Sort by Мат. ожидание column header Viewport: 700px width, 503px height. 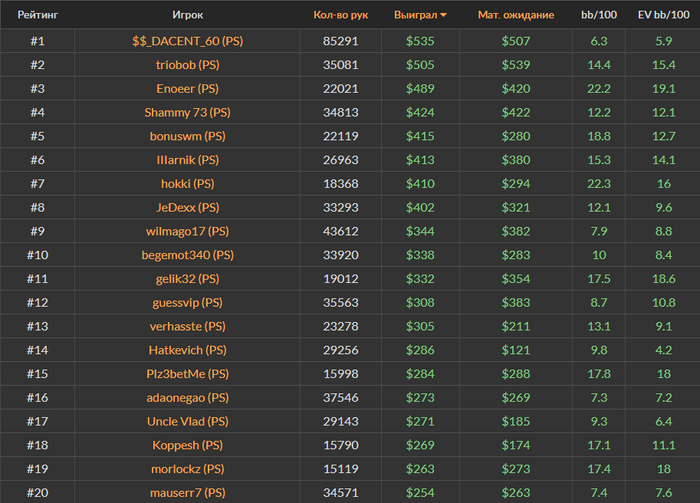[x=516, y=16]
